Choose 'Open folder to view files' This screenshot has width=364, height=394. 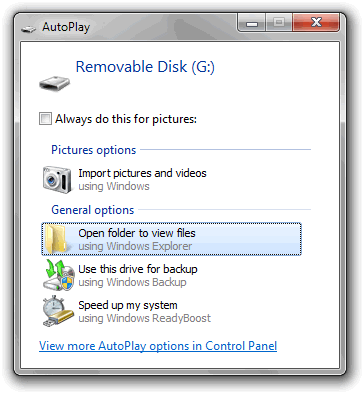(x=172, y=239)
